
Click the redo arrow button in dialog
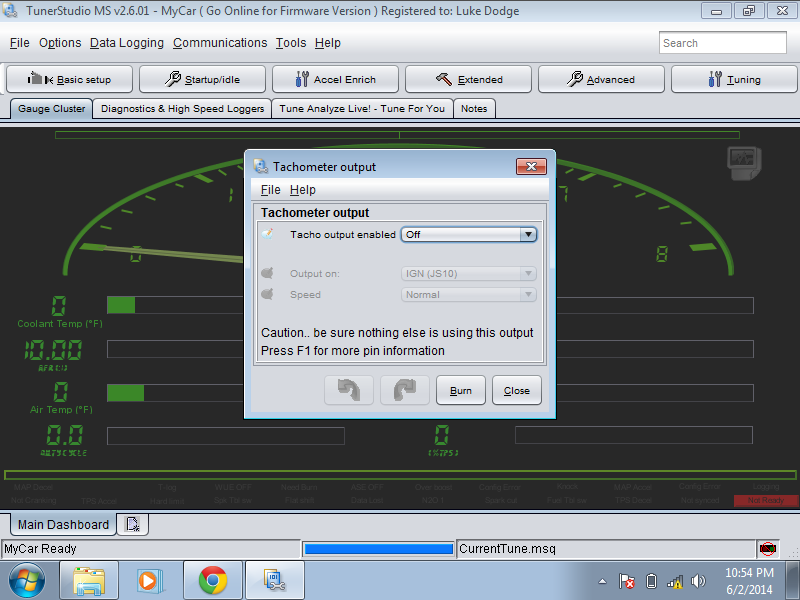coord(405,390)
